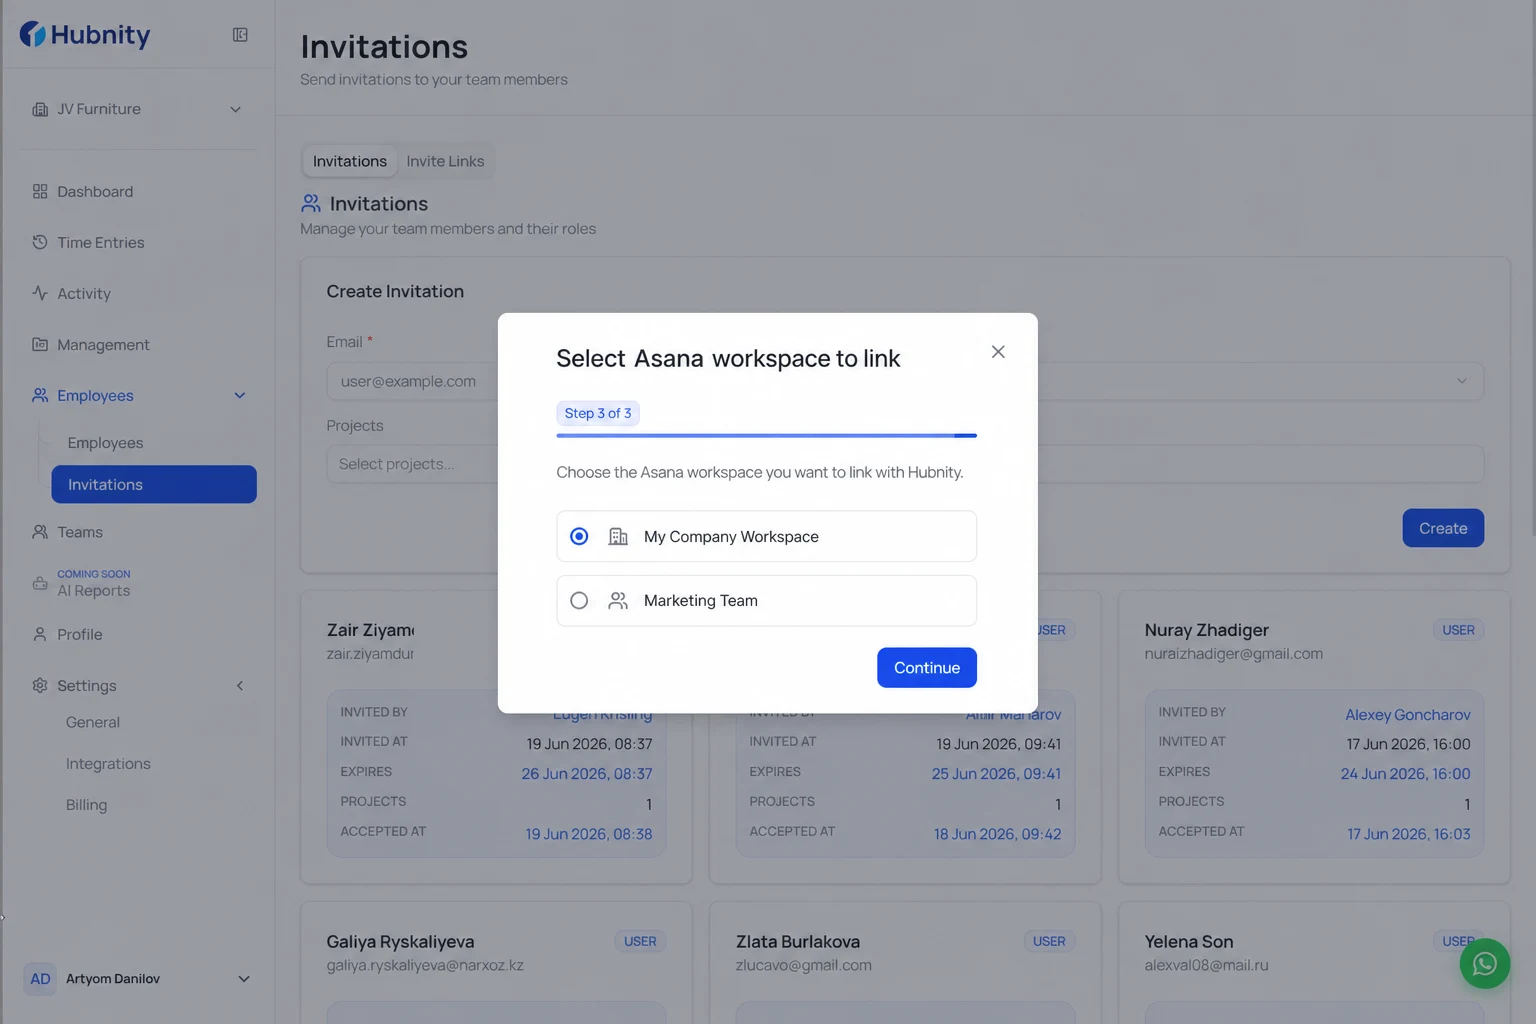Click the 24 Jun 2026, 16:00 expiry date

pyautogui.click(x=1406, y=774)
